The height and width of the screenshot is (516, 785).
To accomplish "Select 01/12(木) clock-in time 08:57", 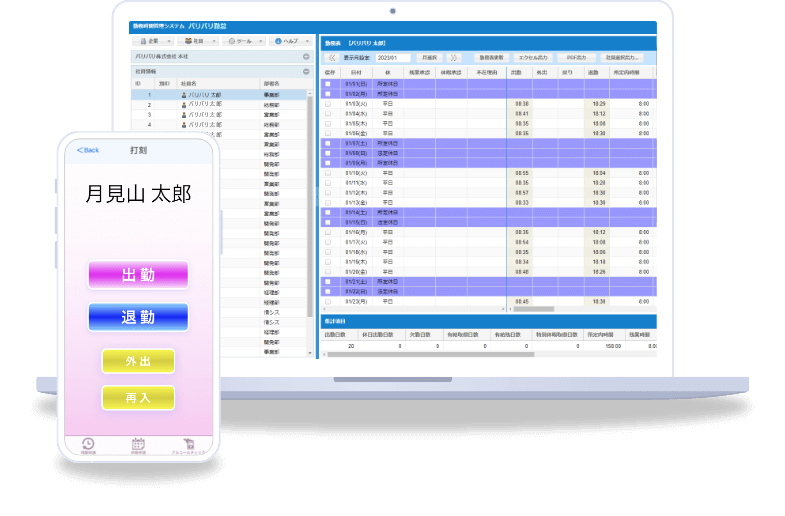I will 522,193.
